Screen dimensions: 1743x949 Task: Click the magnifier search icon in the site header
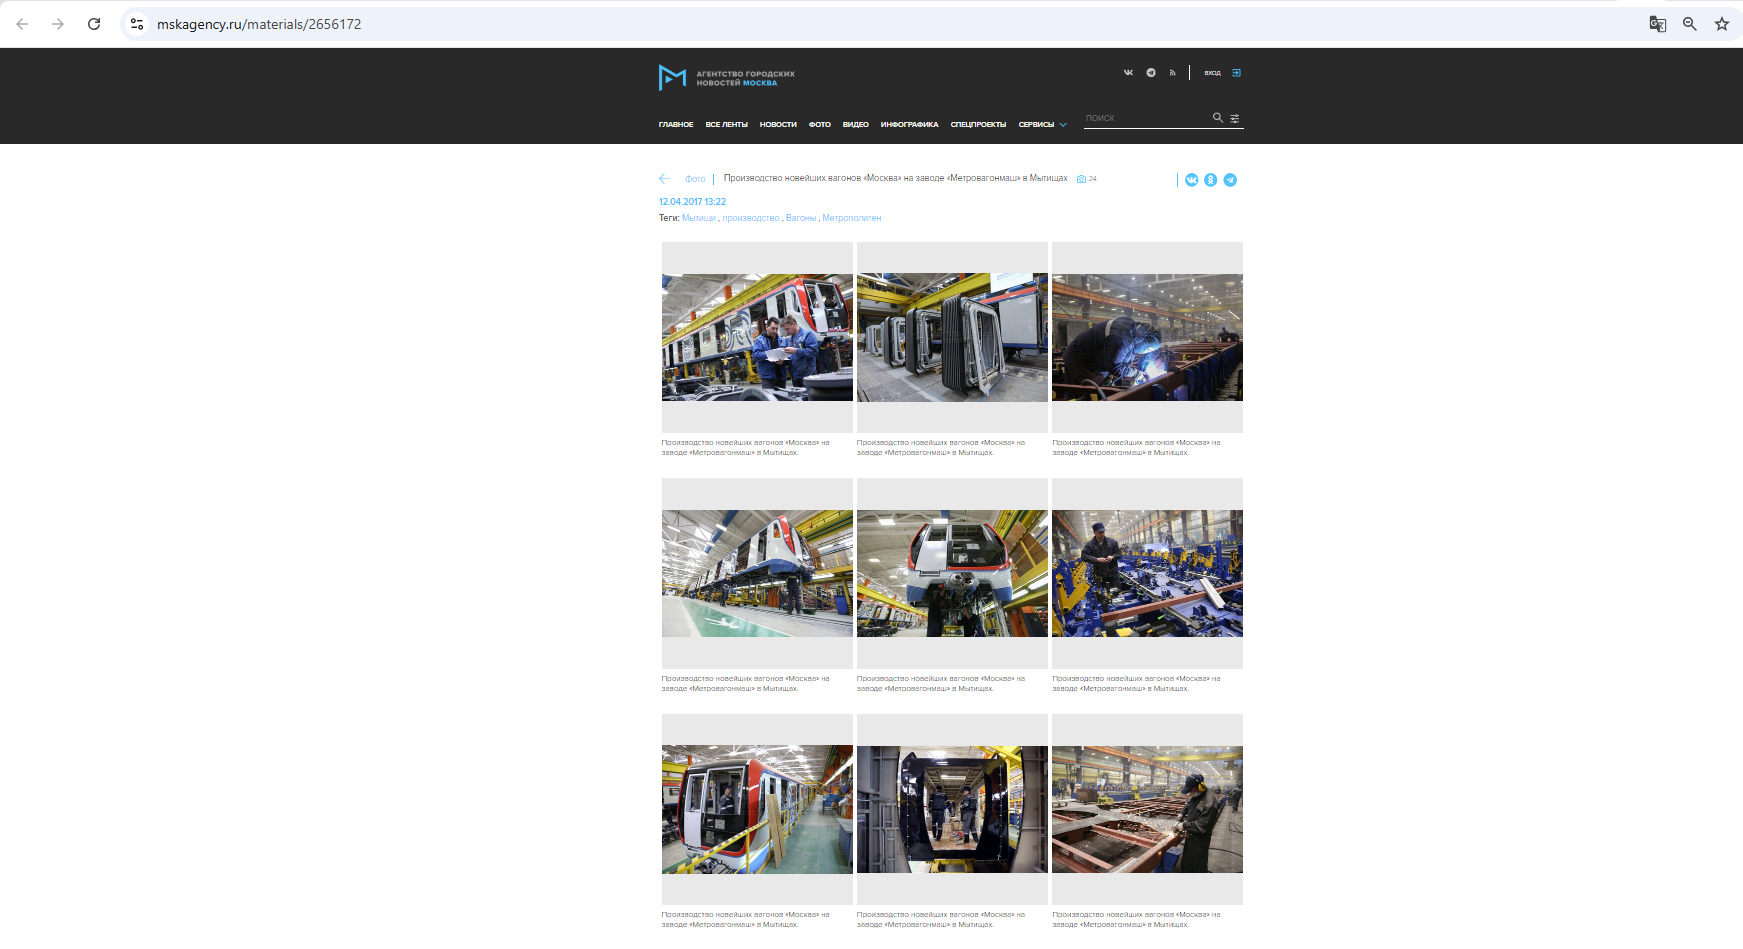click(x=1218, y=118)
